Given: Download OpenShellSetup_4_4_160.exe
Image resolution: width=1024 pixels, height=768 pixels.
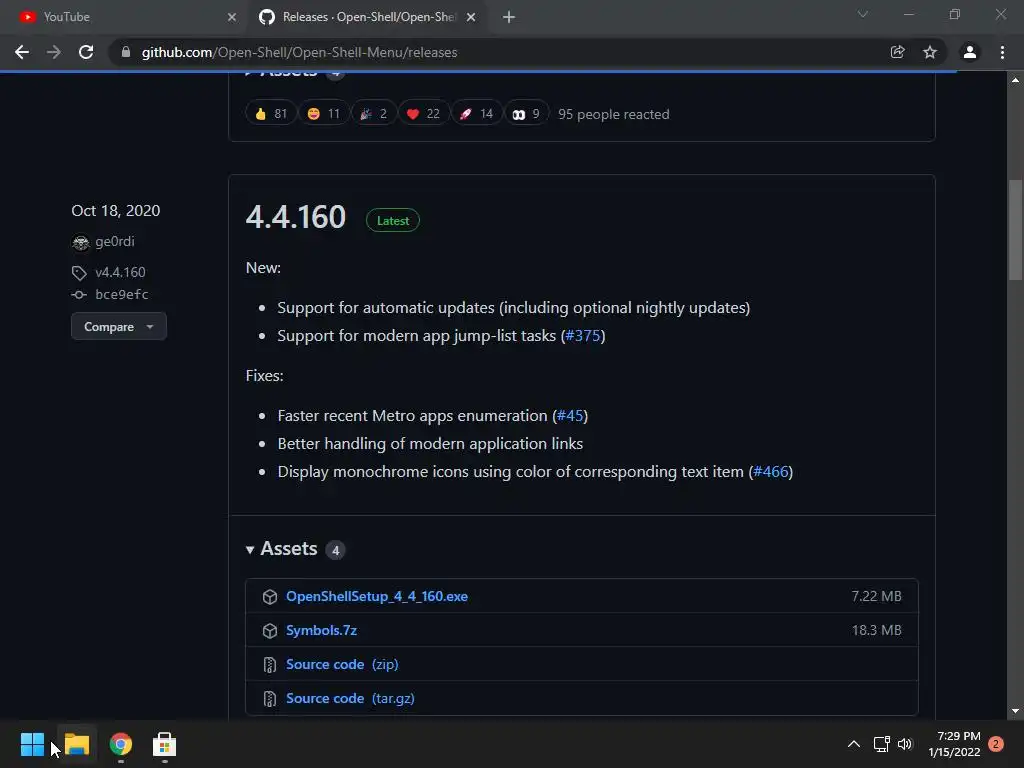Looking at the screenshot, I should 377,596.
